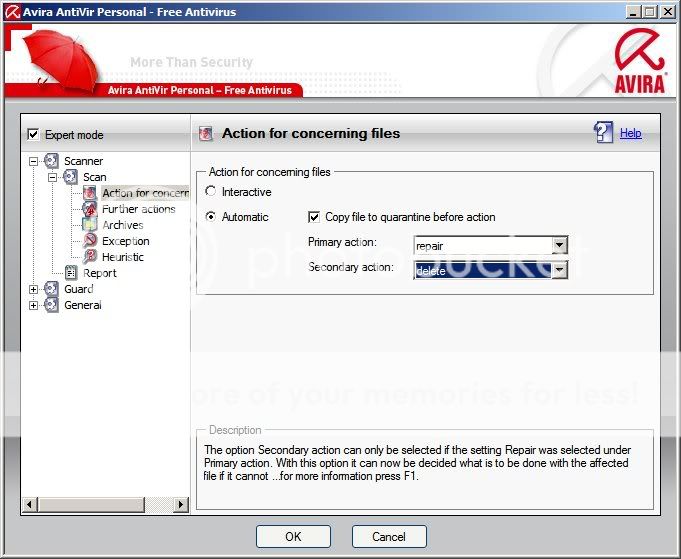This screenshot has height=559, width=681.
Task: Click the Description text in the bottom panel
Action: (417, 463)
